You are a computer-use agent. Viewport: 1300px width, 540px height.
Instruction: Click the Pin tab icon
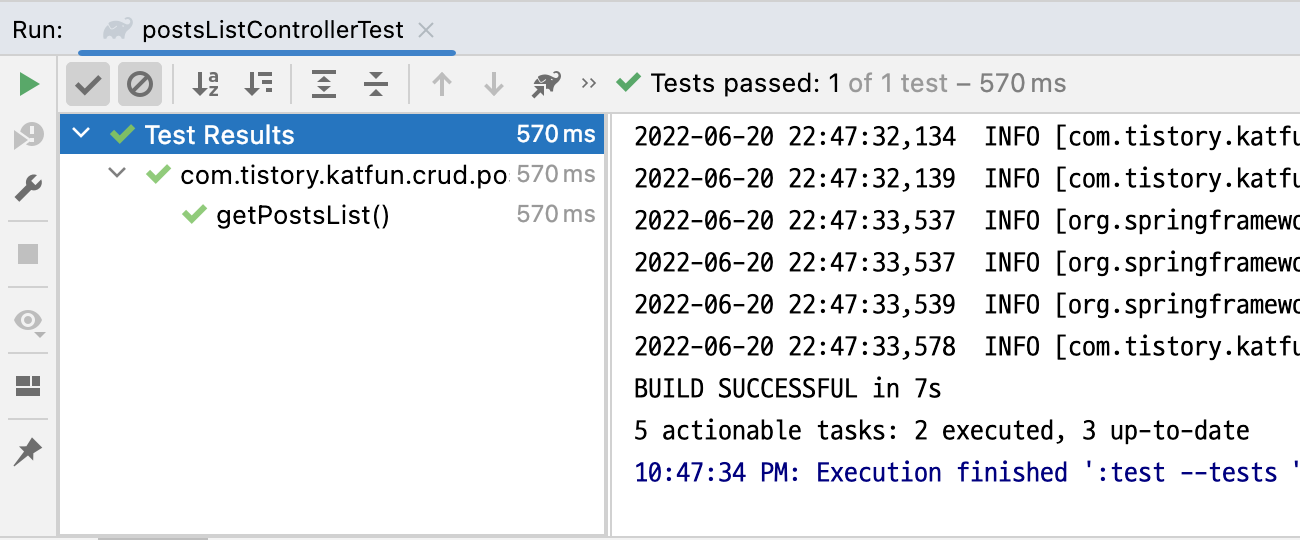click(28, 452)
